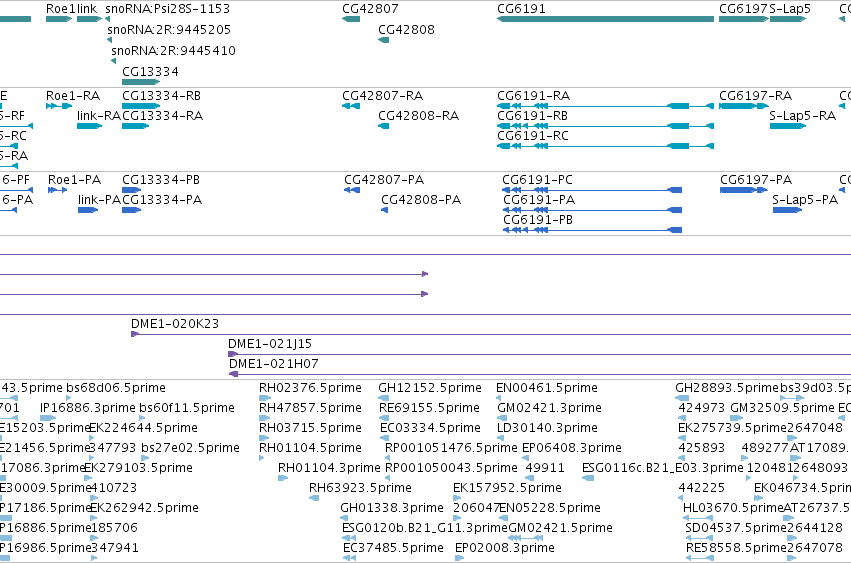This screenshot has height=563, width=851.
Task: Select the CG6191-RB transcript label
Action: (532, 116)
